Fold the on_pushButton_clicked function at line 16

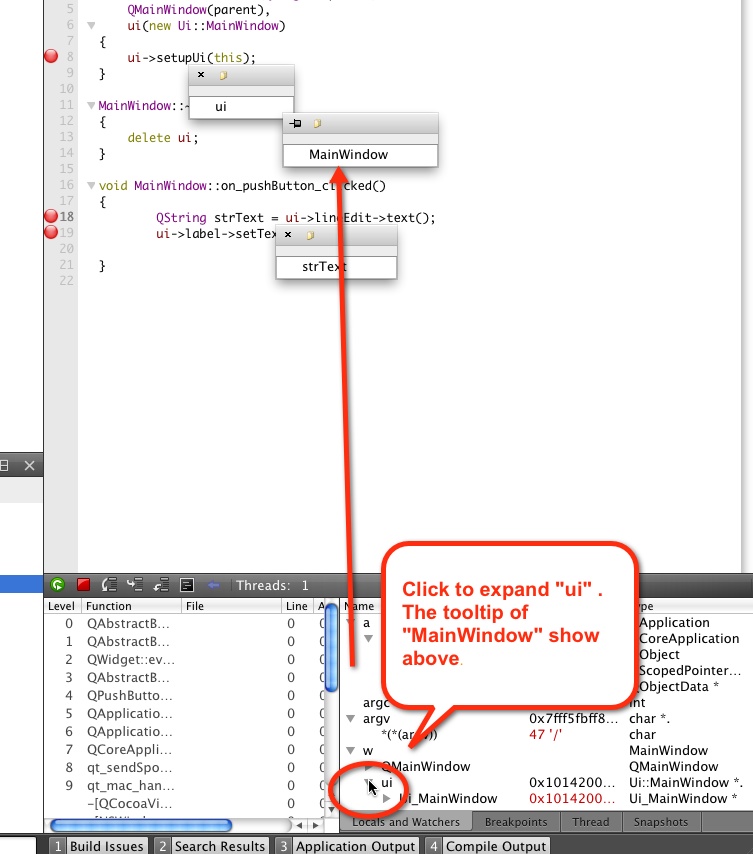tap(91, 186)
